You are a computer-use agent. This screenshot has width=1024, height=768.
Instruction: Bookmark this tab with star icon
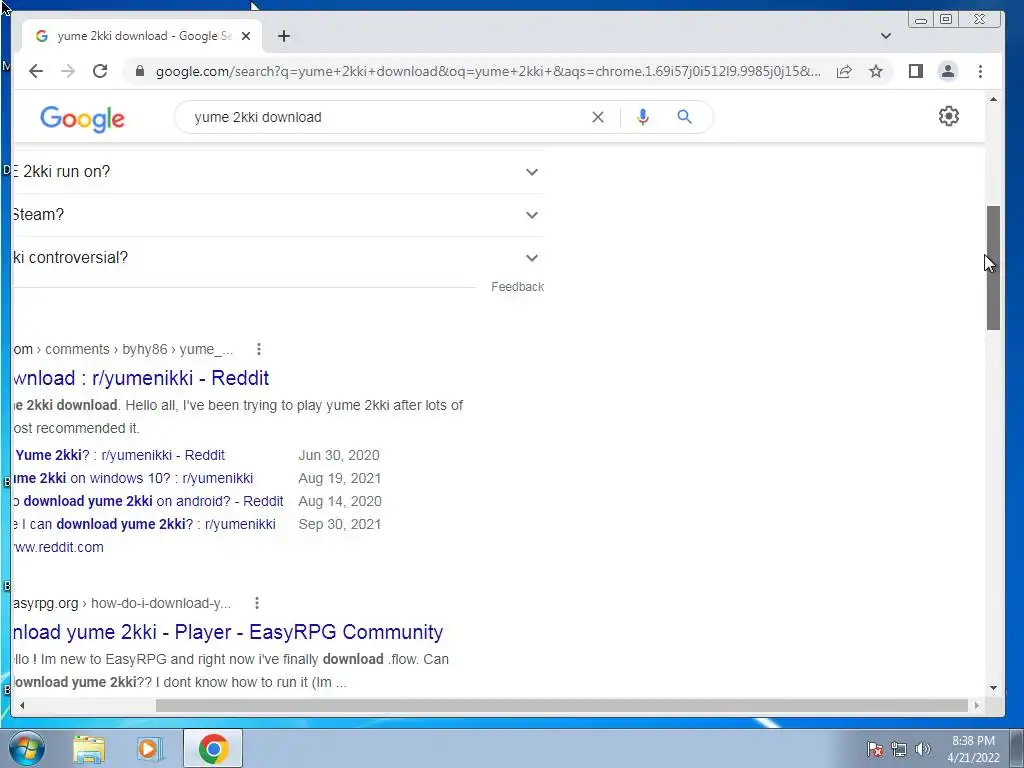(876, 71)
